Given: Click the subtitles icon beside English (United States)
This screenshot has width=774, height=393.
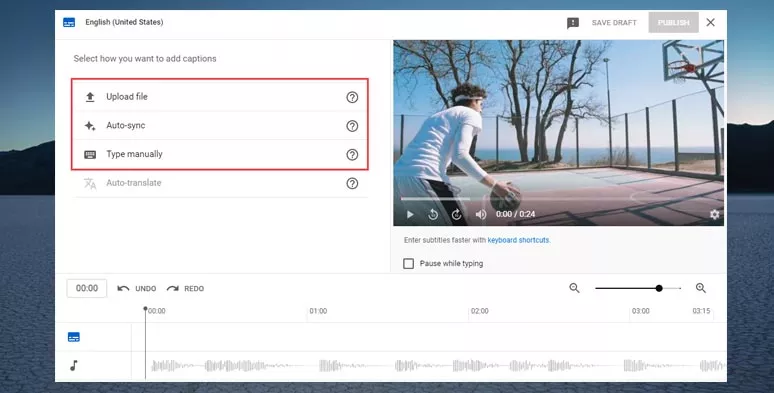Looking at the screenshot, I should (69, 22).
